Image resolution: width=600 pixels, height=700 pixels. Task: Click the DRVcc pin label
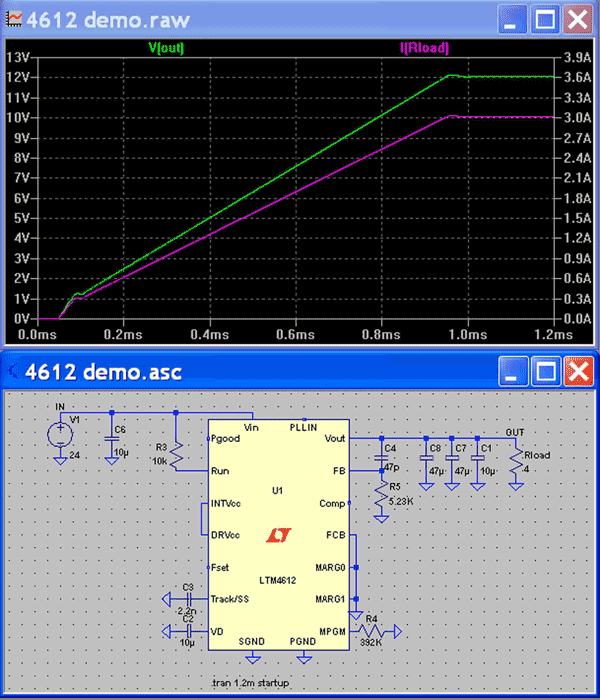tap(225, 535)
